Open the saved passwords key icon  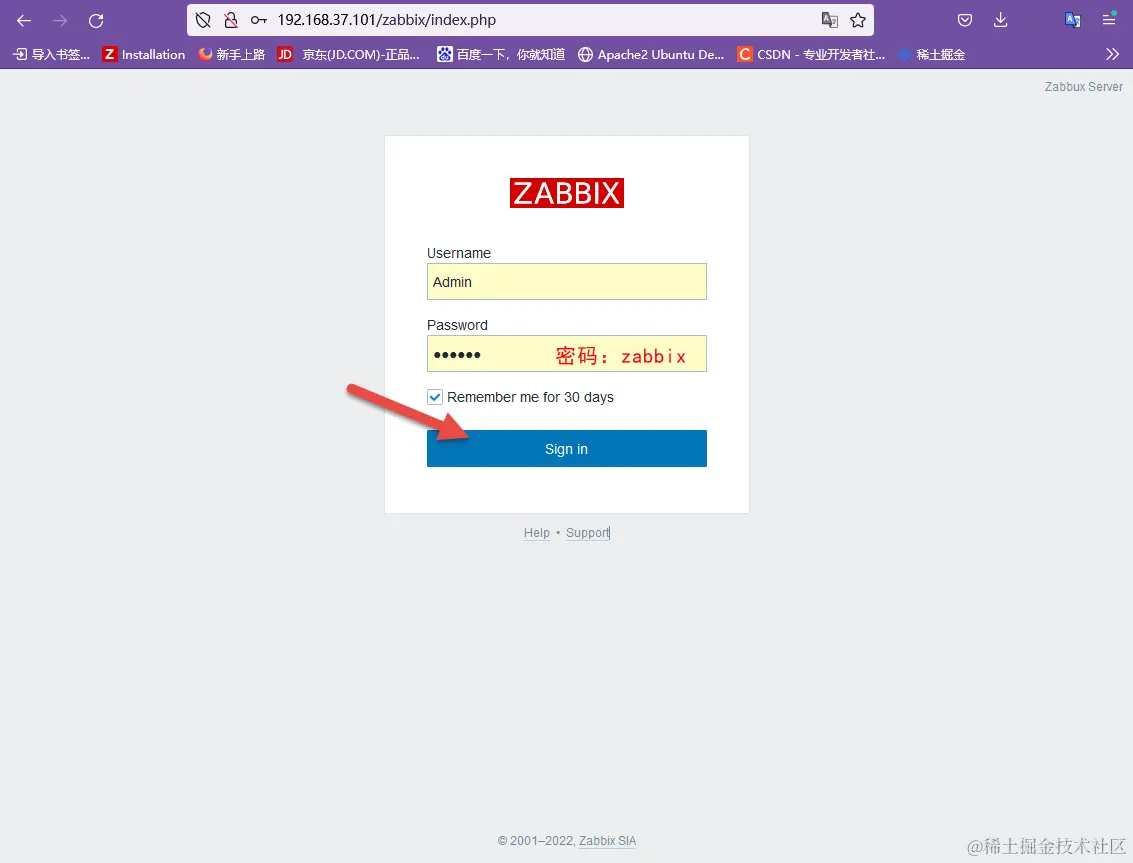[260, 20]
